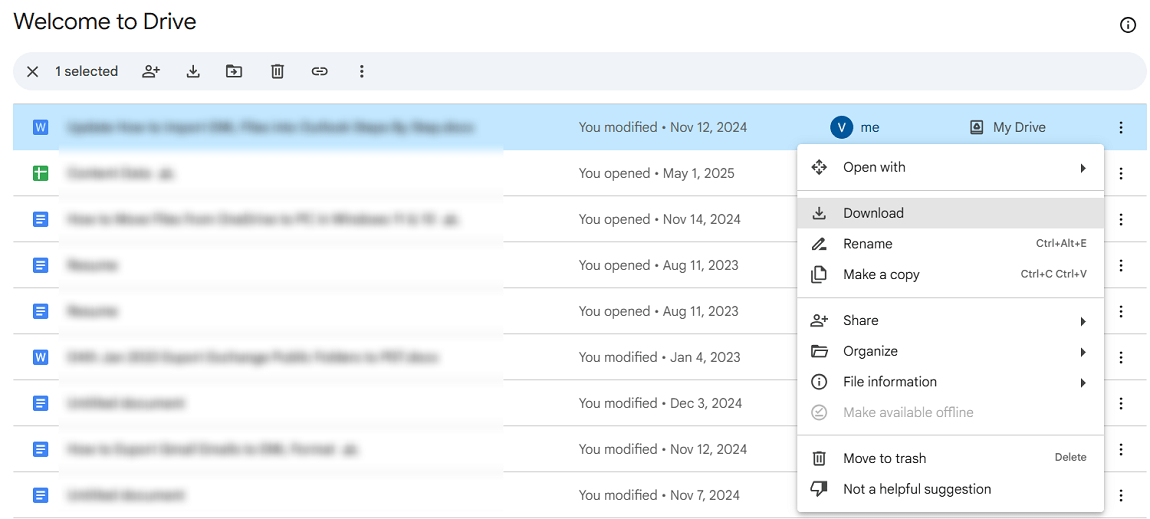Click the share person-plus icon in the selection toolbar
The image size is (1150, 519).
point(151,72)
